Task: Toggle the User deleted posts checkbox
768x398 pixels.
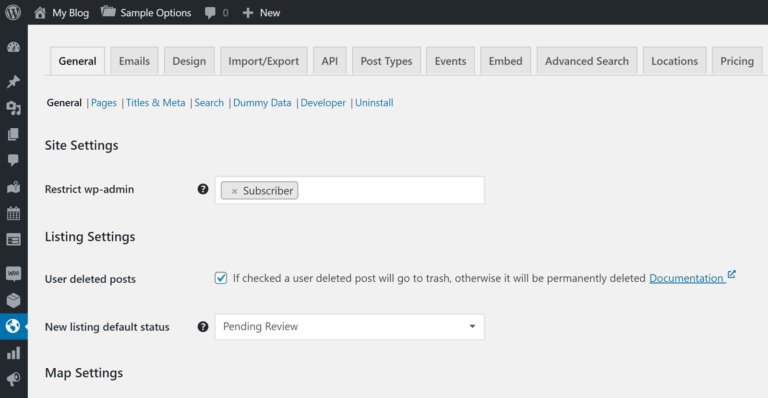Action: click(221, 278)
